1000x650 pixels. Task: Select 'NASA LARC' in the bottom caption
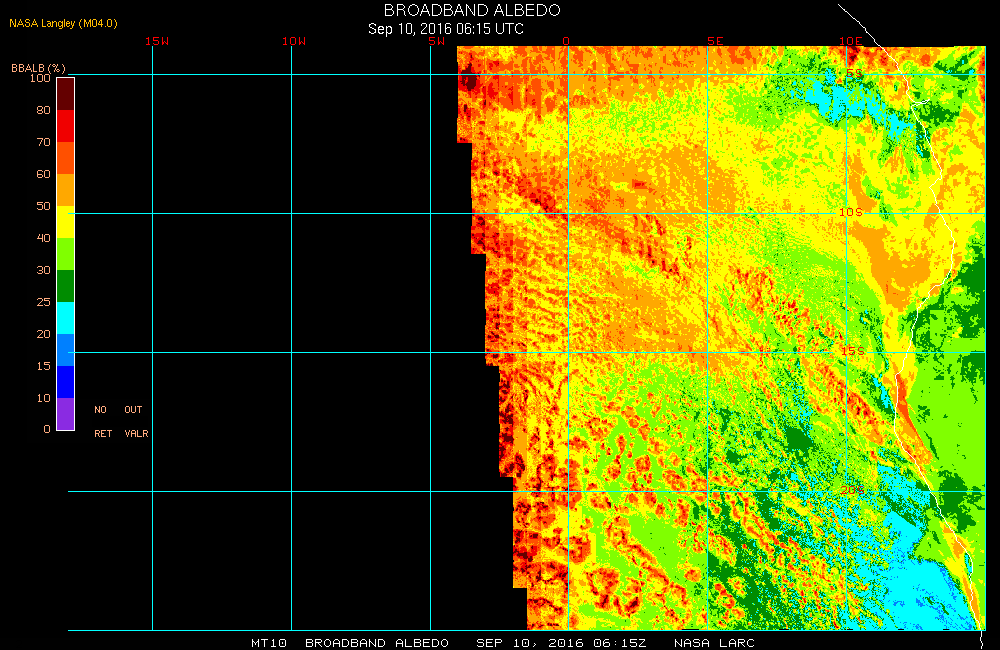[x=714, y=643]
